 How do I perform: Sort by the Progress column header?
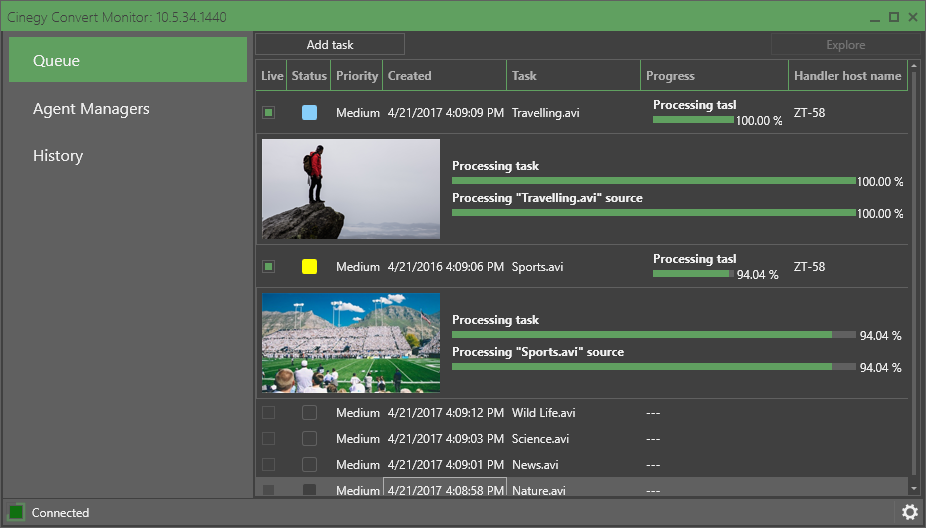(715, 76)
